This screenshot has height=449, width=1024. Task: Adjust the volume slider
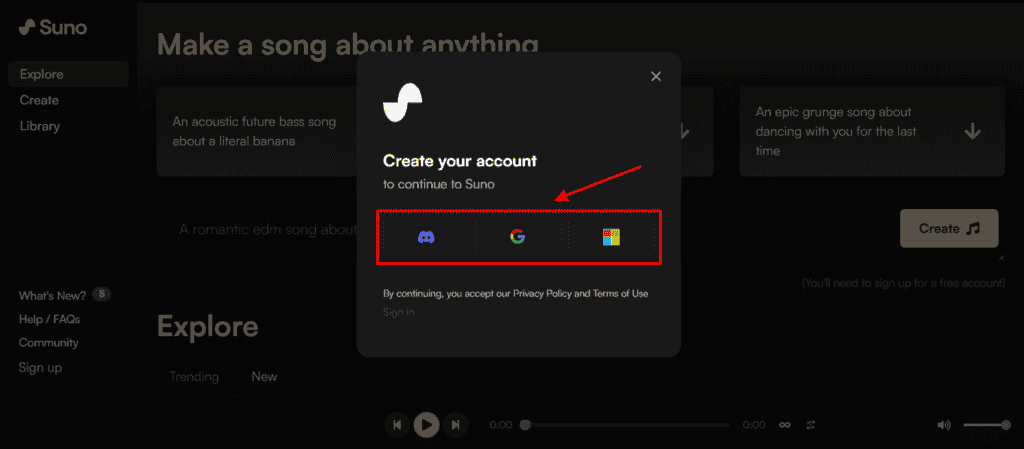987,425
